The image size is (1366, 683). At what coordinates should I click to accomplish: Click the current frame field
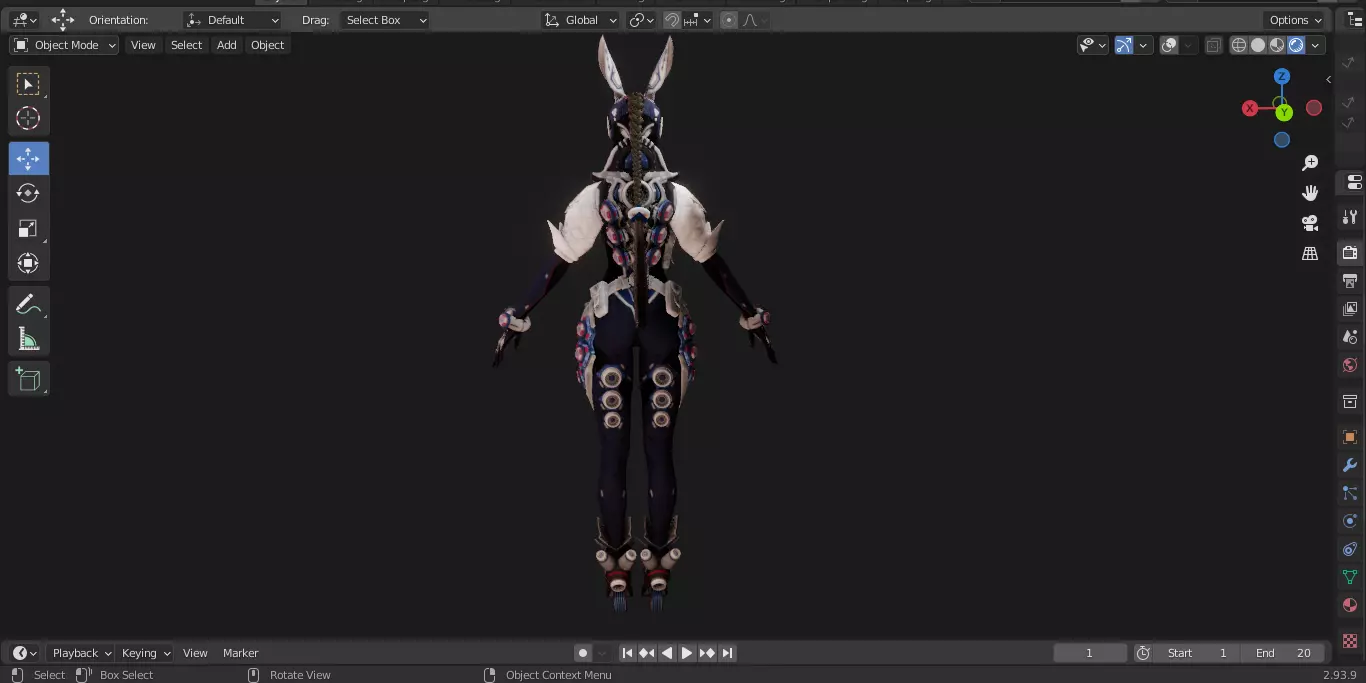1090,653
